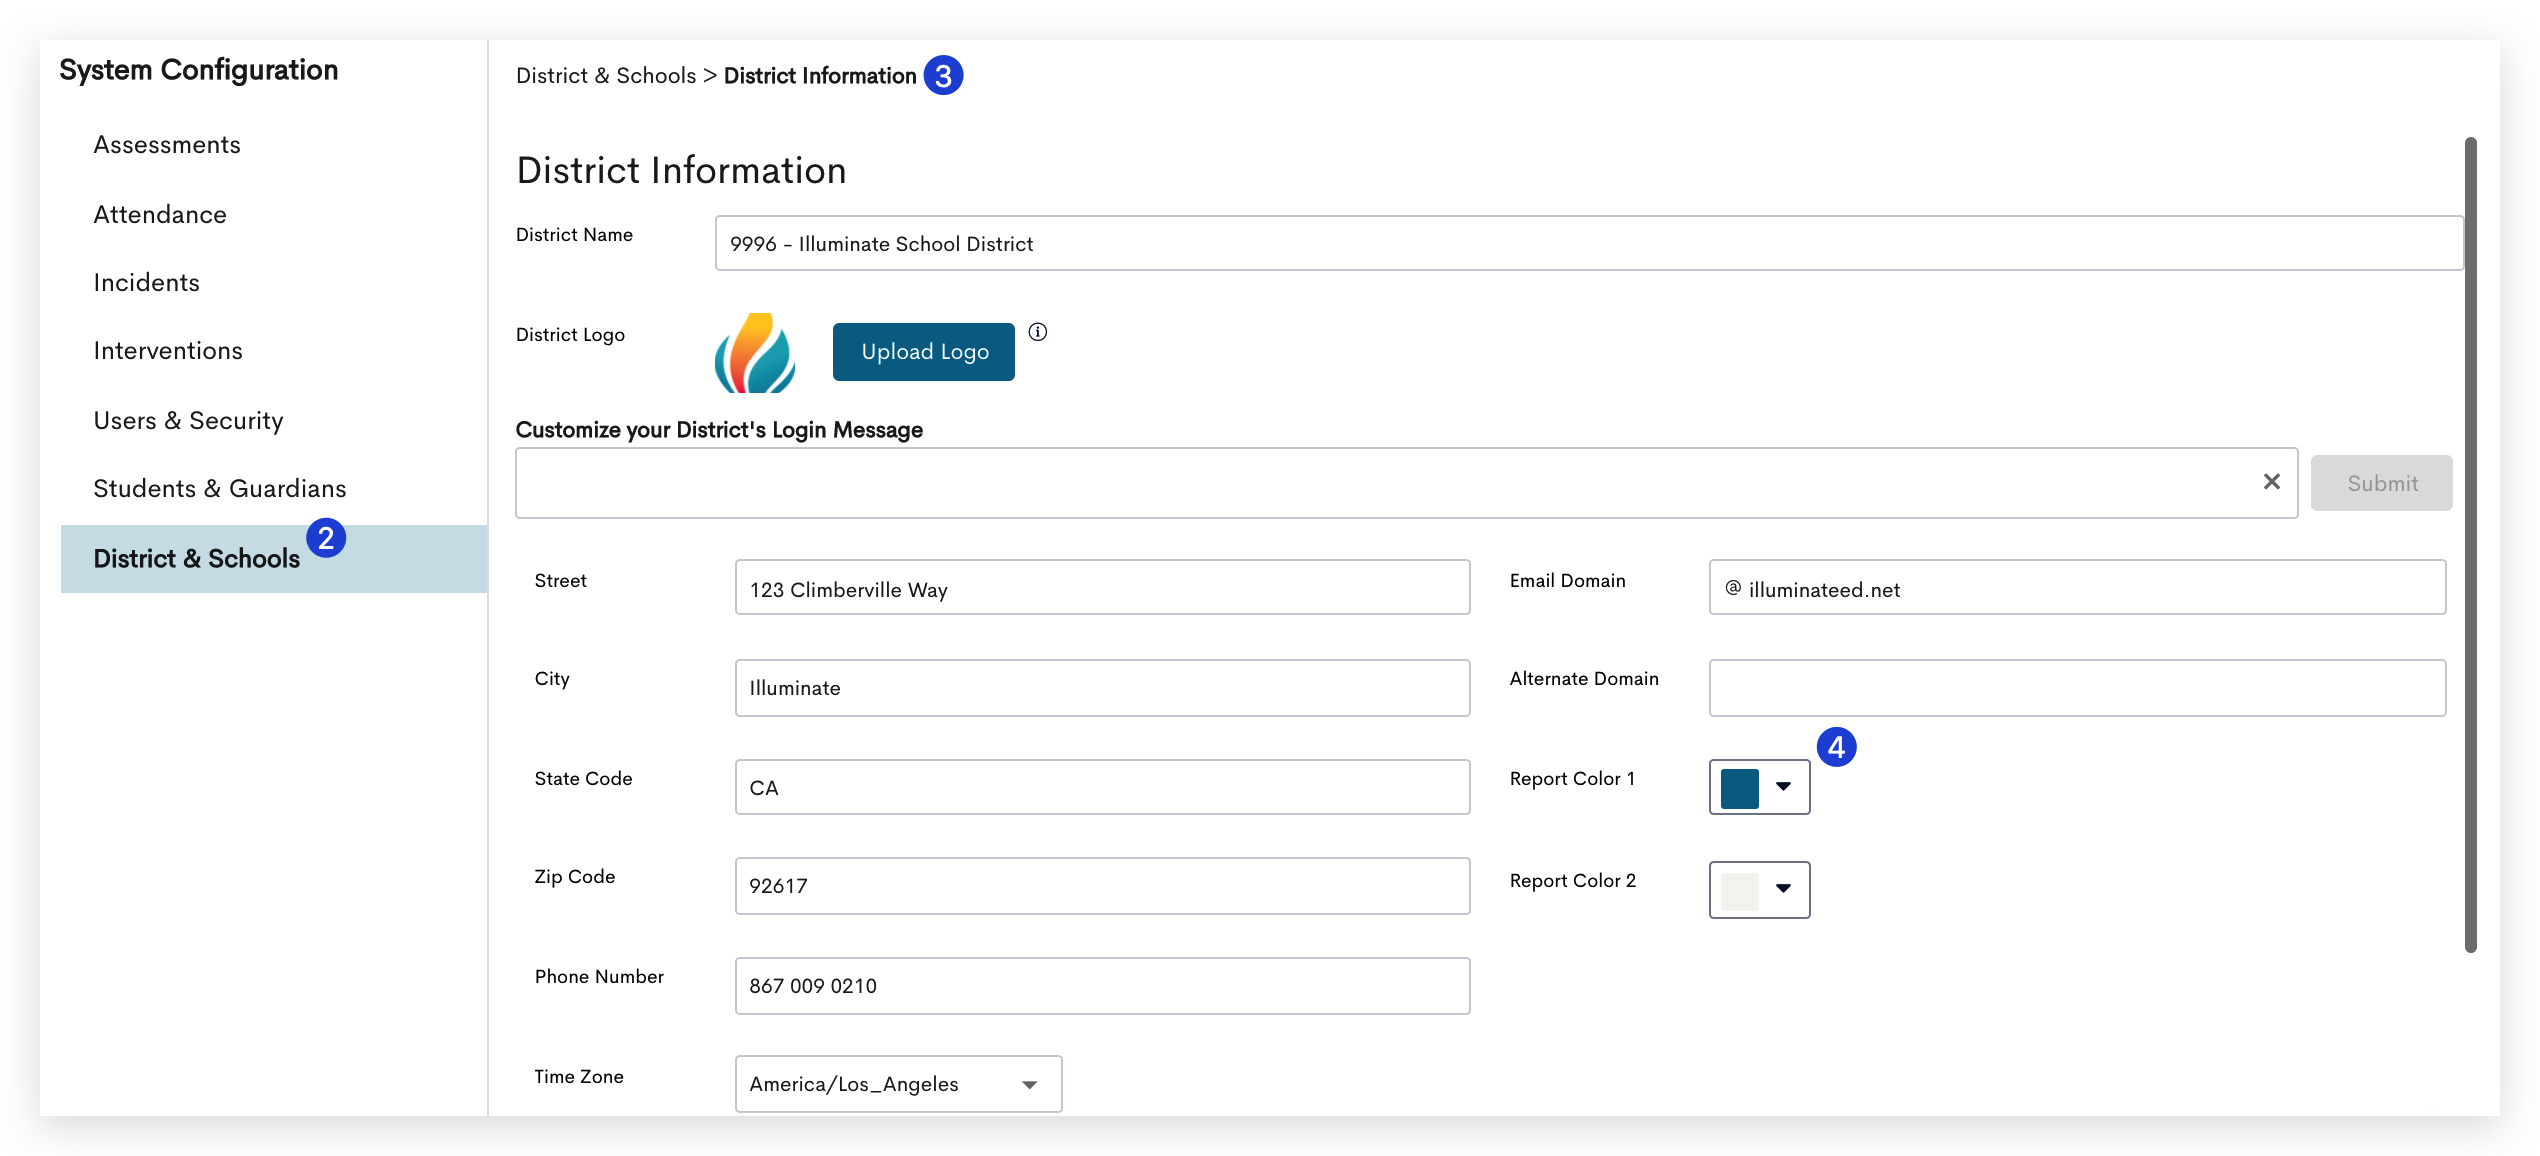Screen dimensions: 2540x1156
Task: Select Incidents in the sidebar
Action: [x=147, y=283]
